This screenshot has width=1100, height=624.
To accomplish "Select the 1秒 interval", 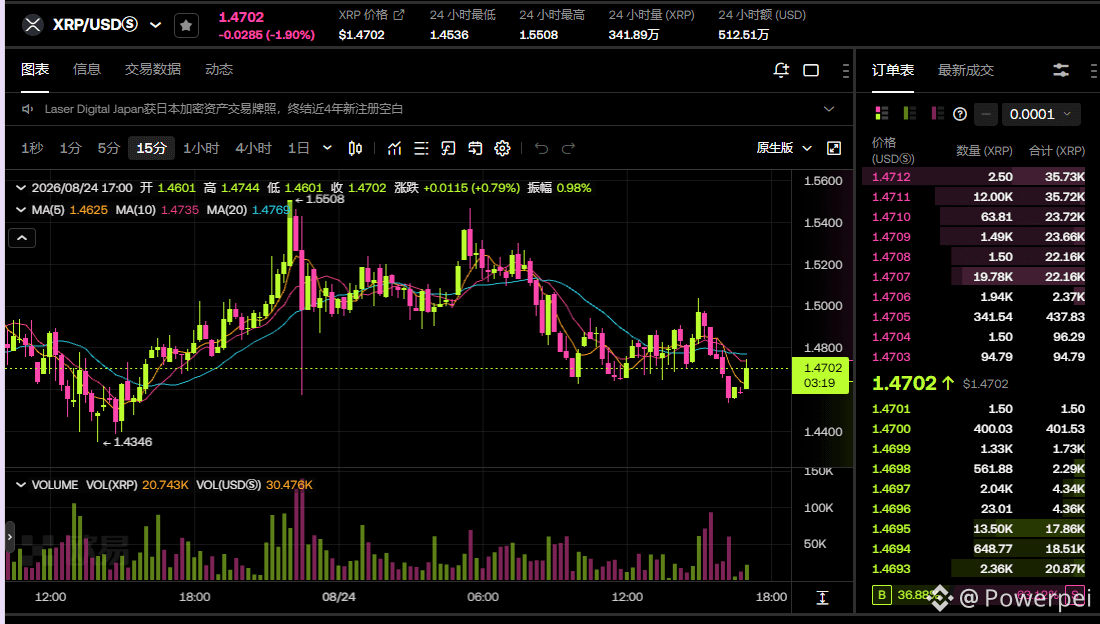I will tap(32, 148).
